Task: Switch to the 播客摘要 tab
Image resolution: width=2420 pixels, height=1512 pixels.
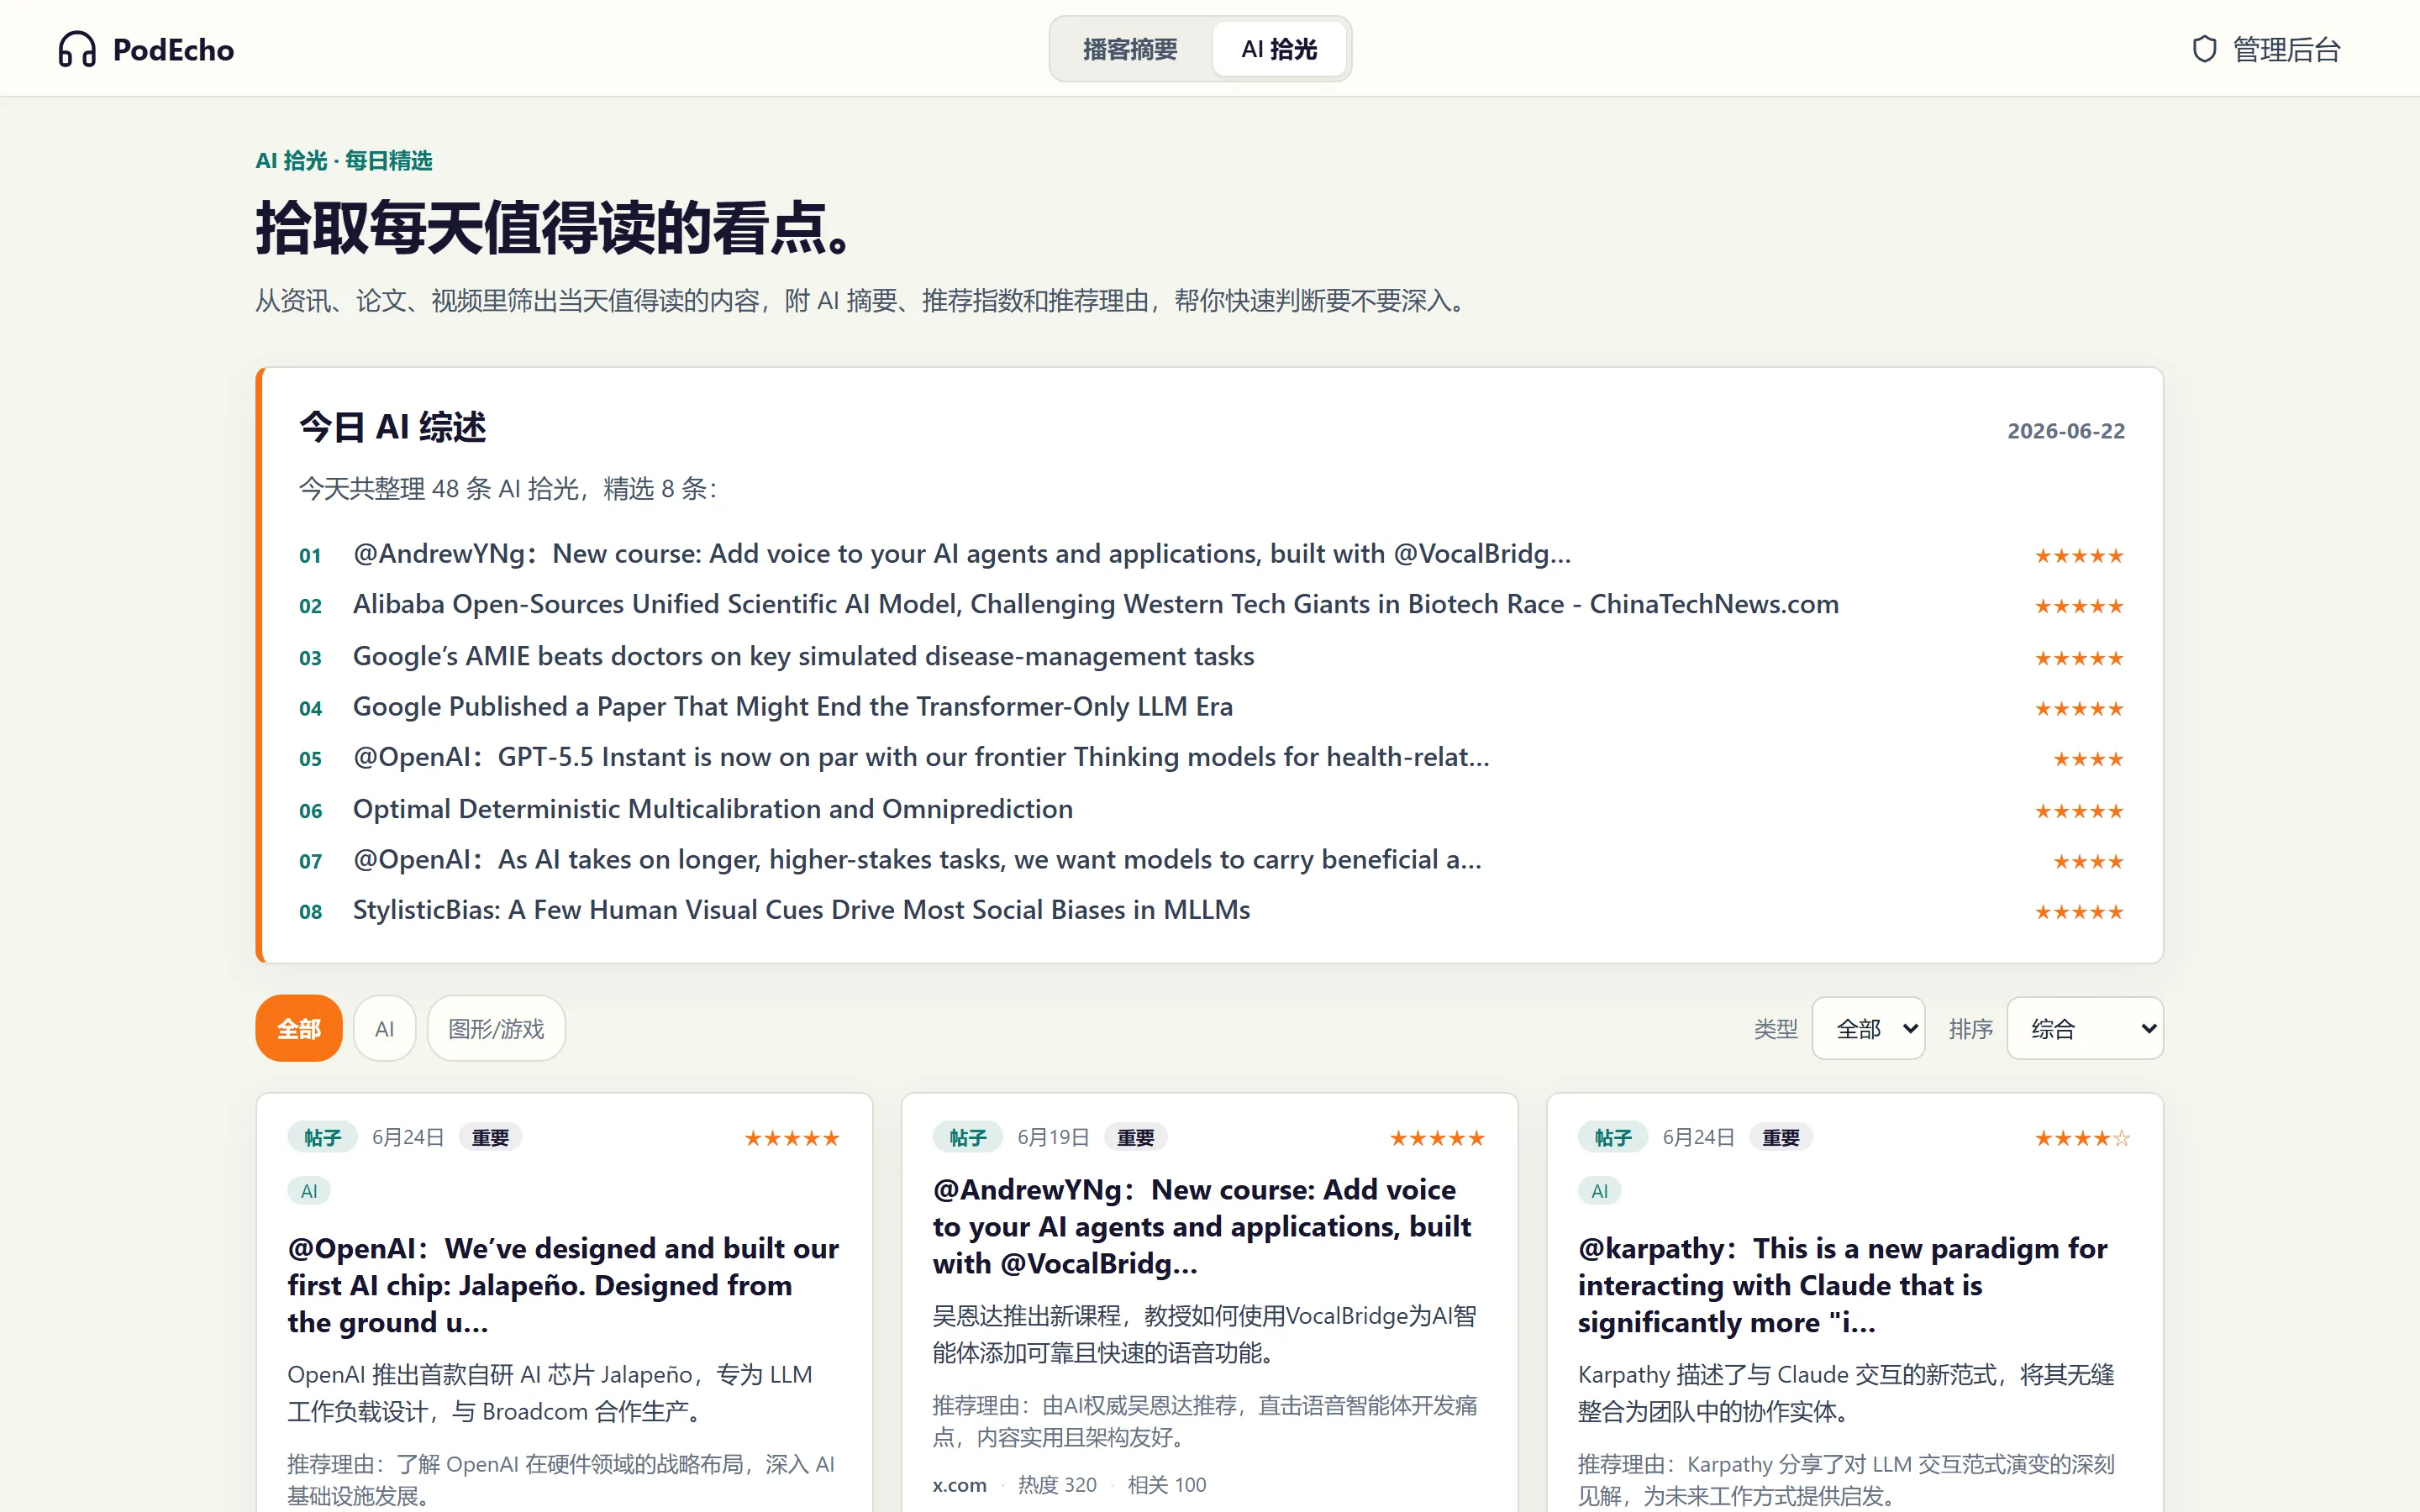Action: (1130, 49)
